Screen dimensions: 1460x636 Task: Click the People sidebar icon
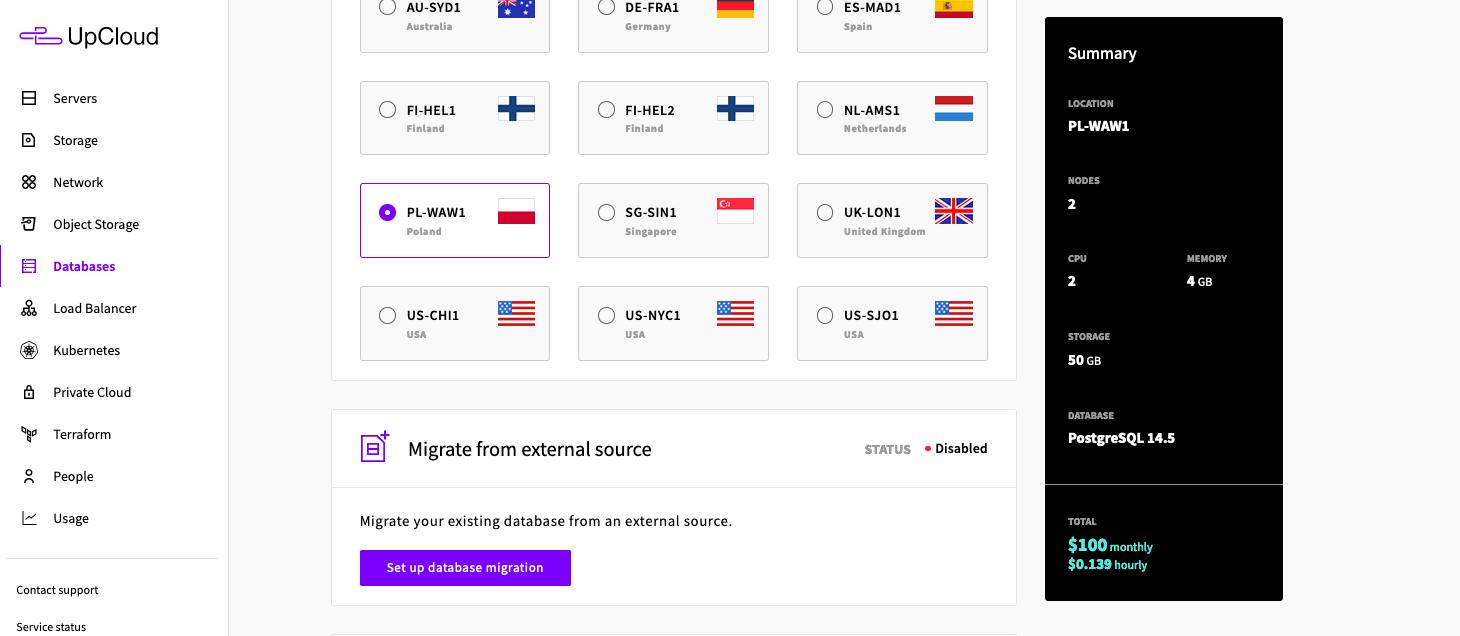click(29, 476)
